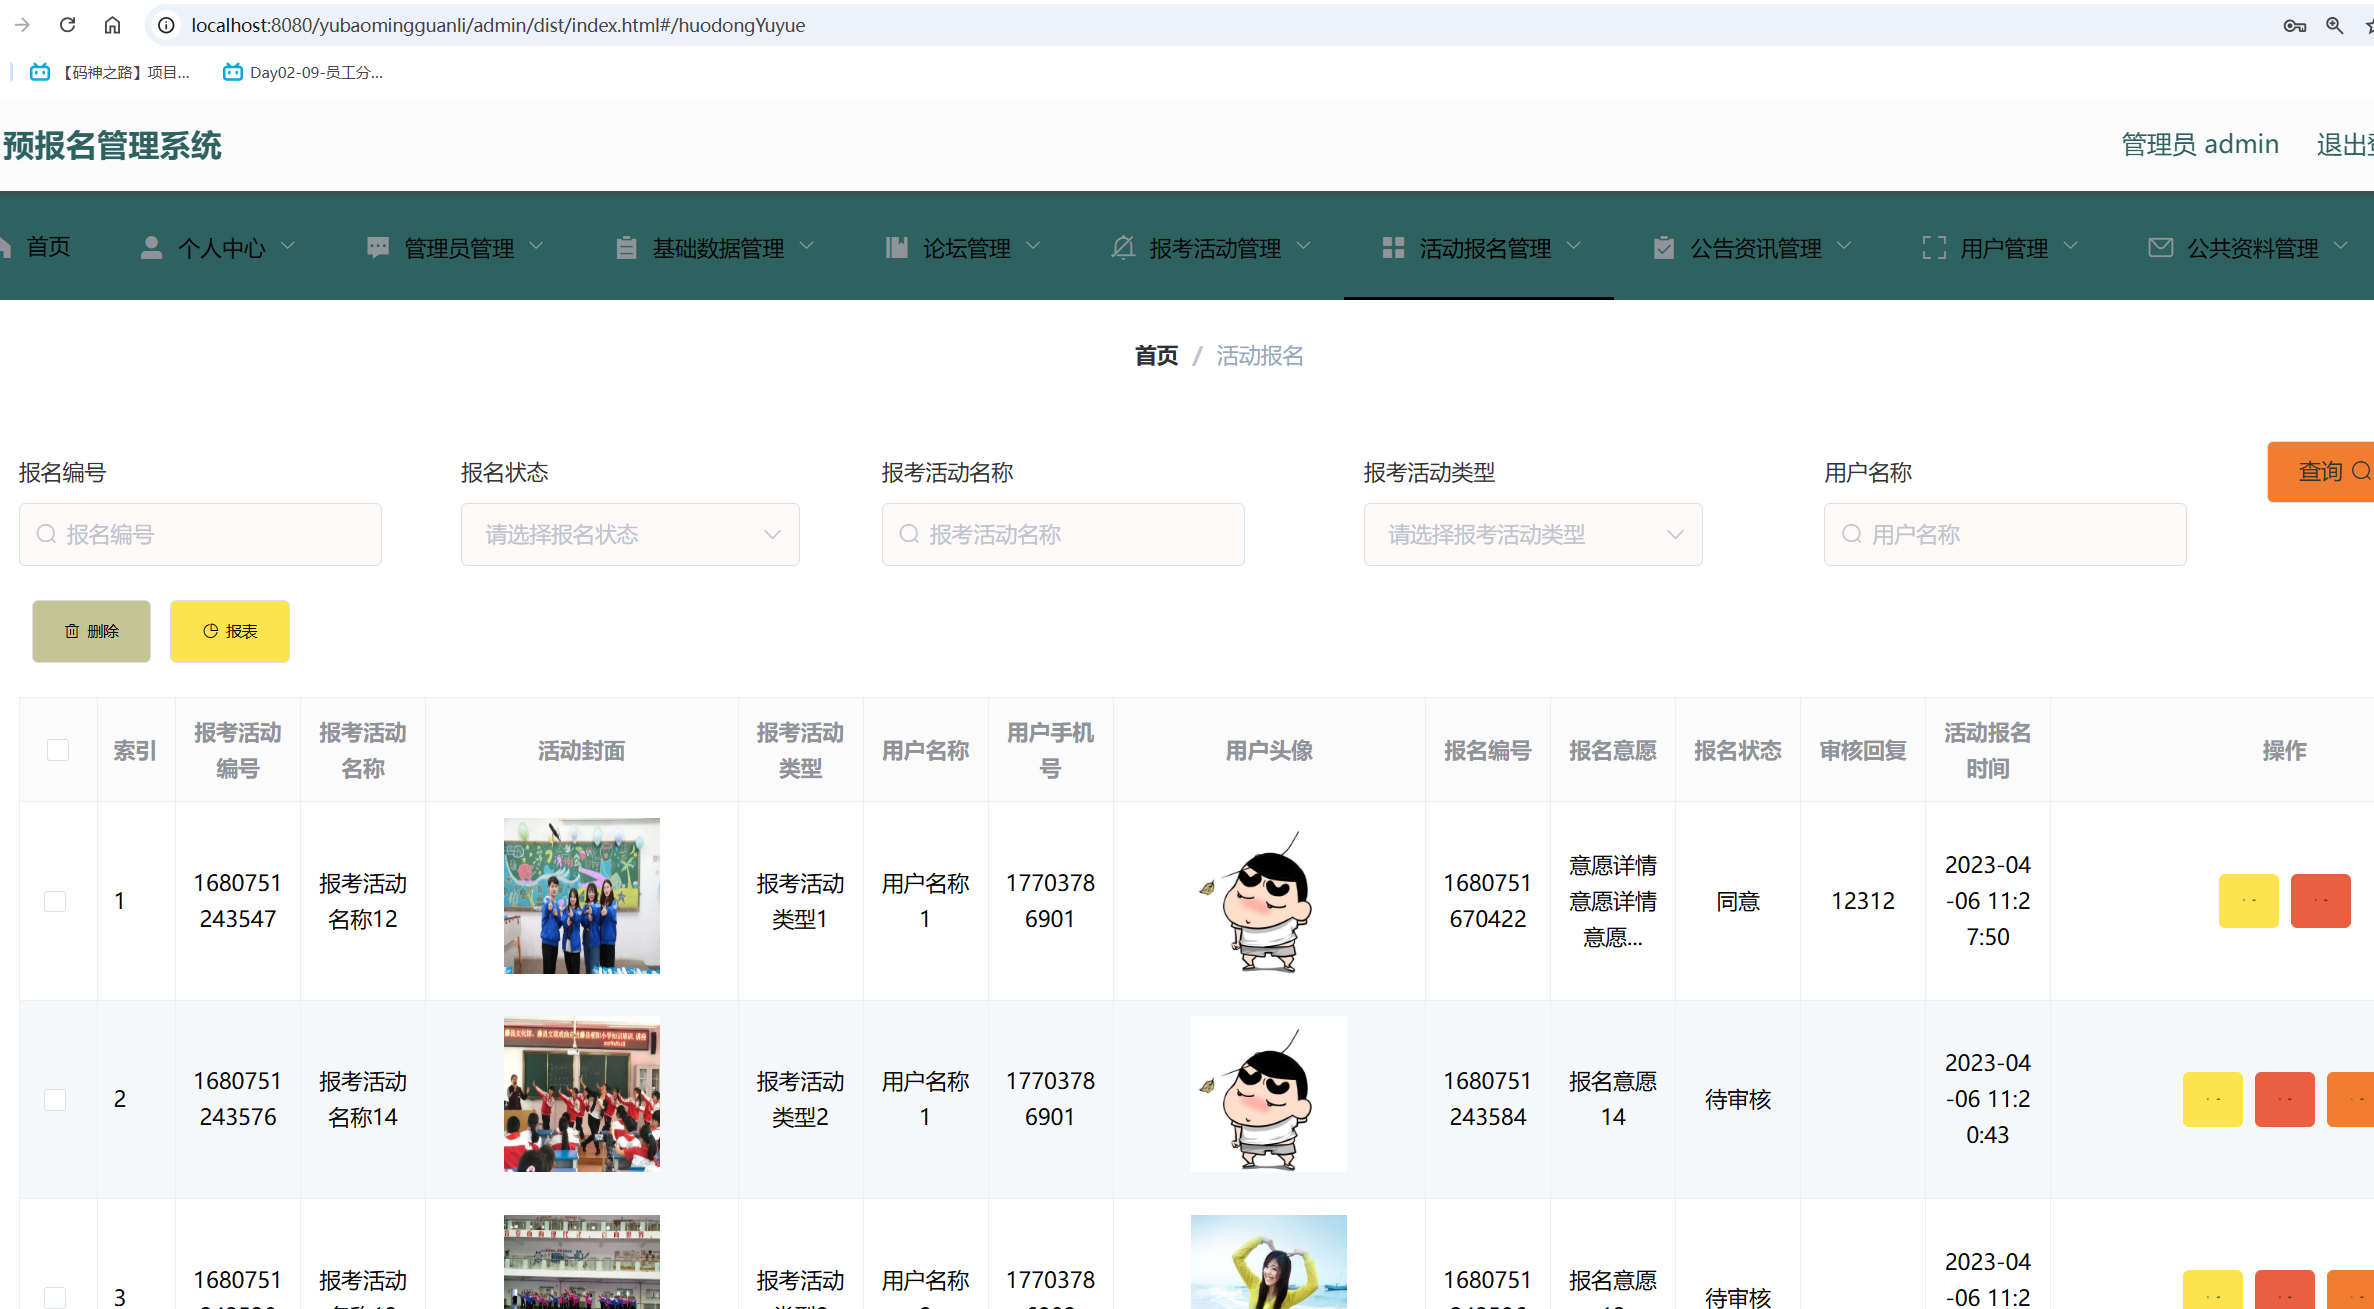Click the 活动报名管理 grid icon
The height and width of the screenshot is (1309, 2374).
coord(1393,247)
